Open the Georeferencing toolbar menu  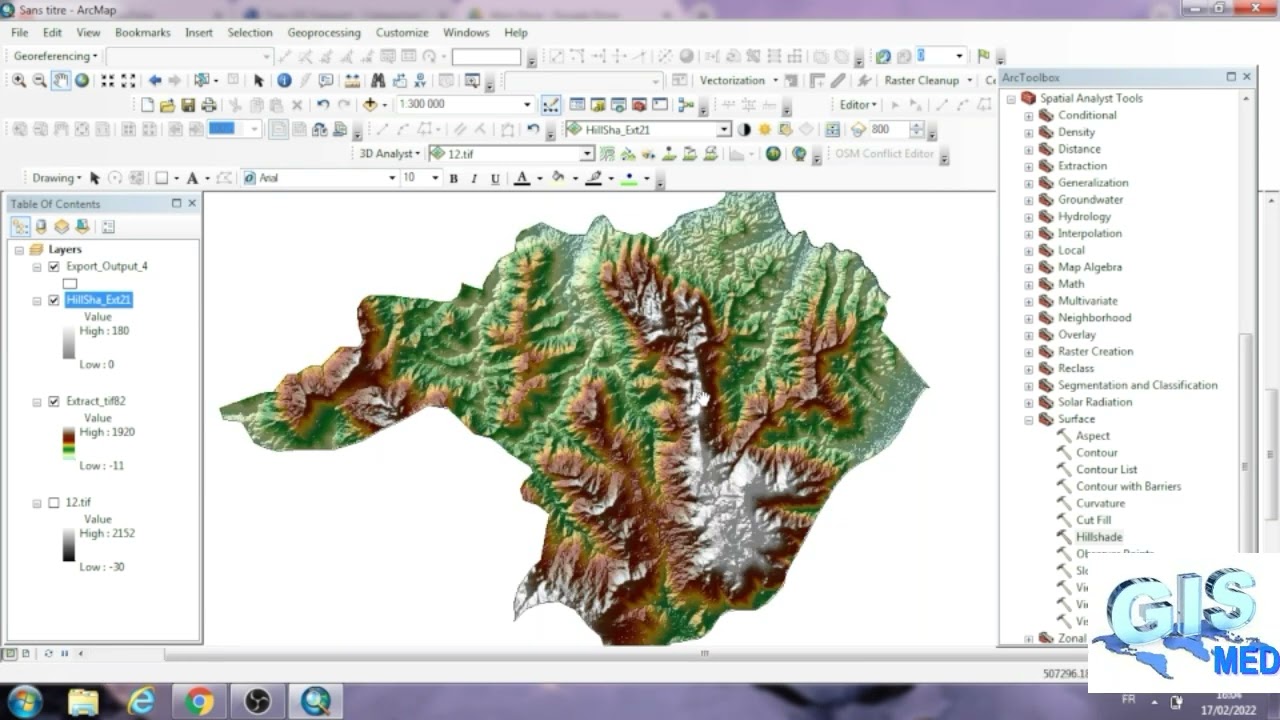(56, 57)
